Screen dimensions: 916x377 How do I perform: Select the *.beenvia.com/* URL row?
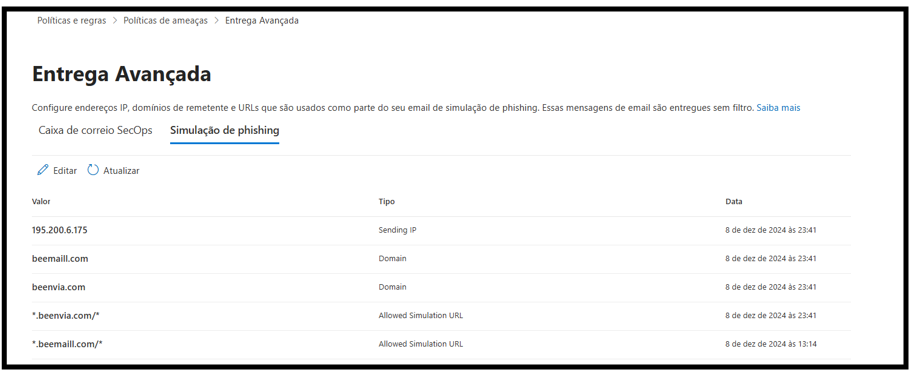[x=441, y=316]
